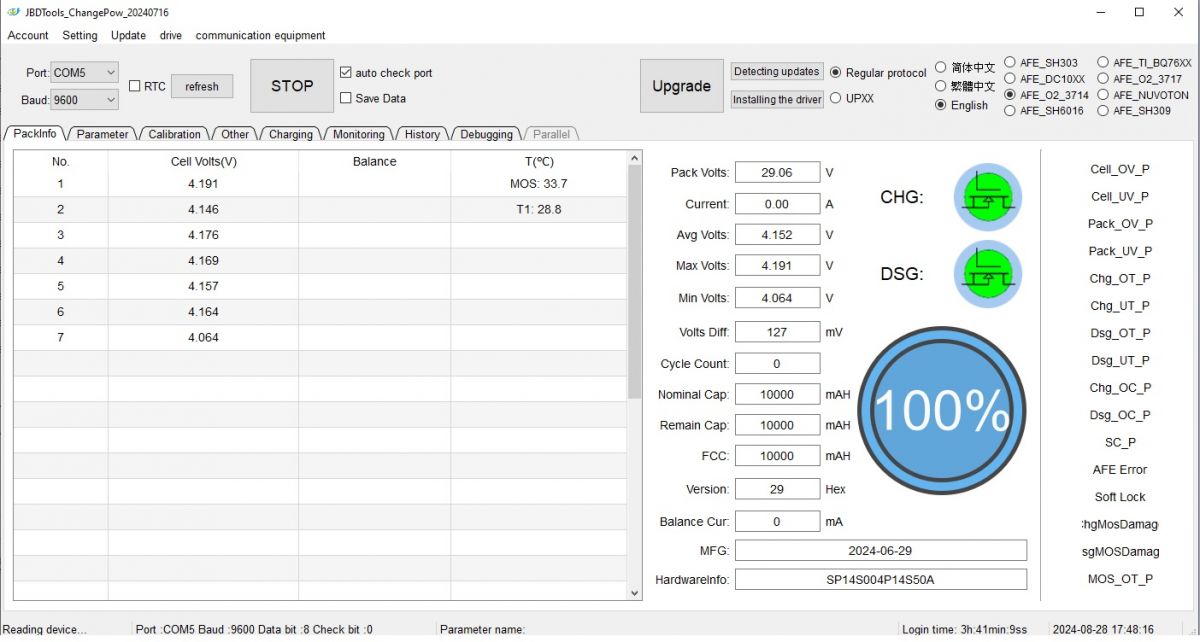The width and height of the screenshot is (1200, 642).
Task: Choose the AFE_NUVOTON chip option
Action: 1103,95
